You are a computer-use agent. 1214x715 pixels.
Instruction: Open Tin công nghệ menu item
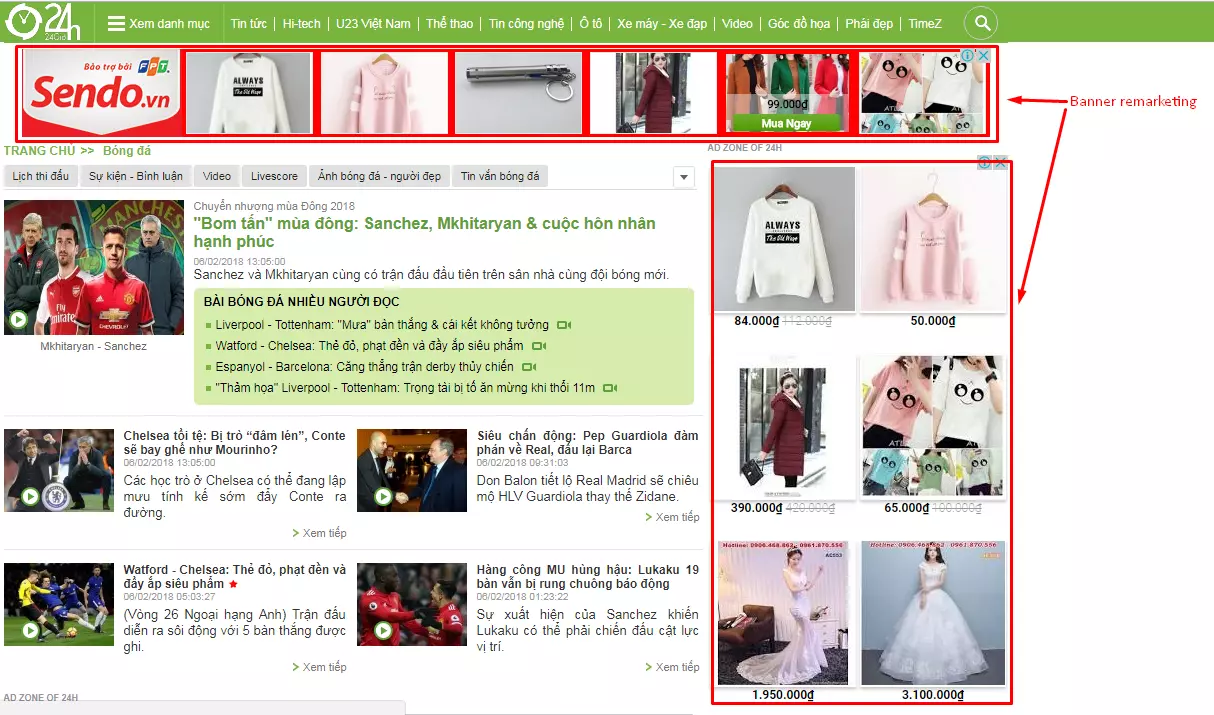pos(527,23)
